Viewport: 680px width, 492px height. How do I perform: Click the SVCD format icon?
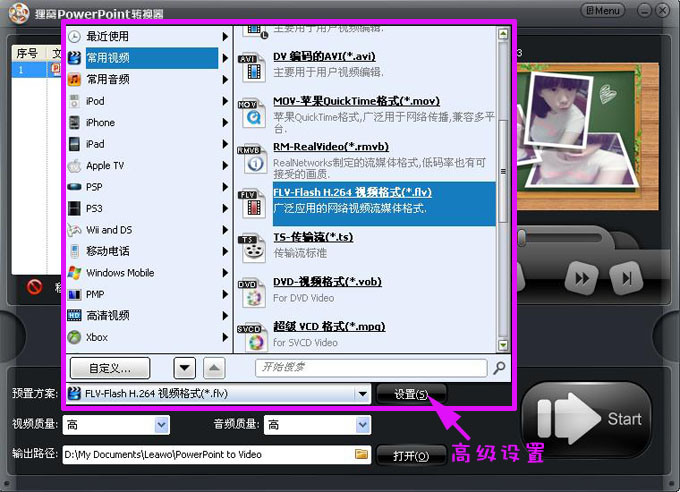[x=252, y=338]
